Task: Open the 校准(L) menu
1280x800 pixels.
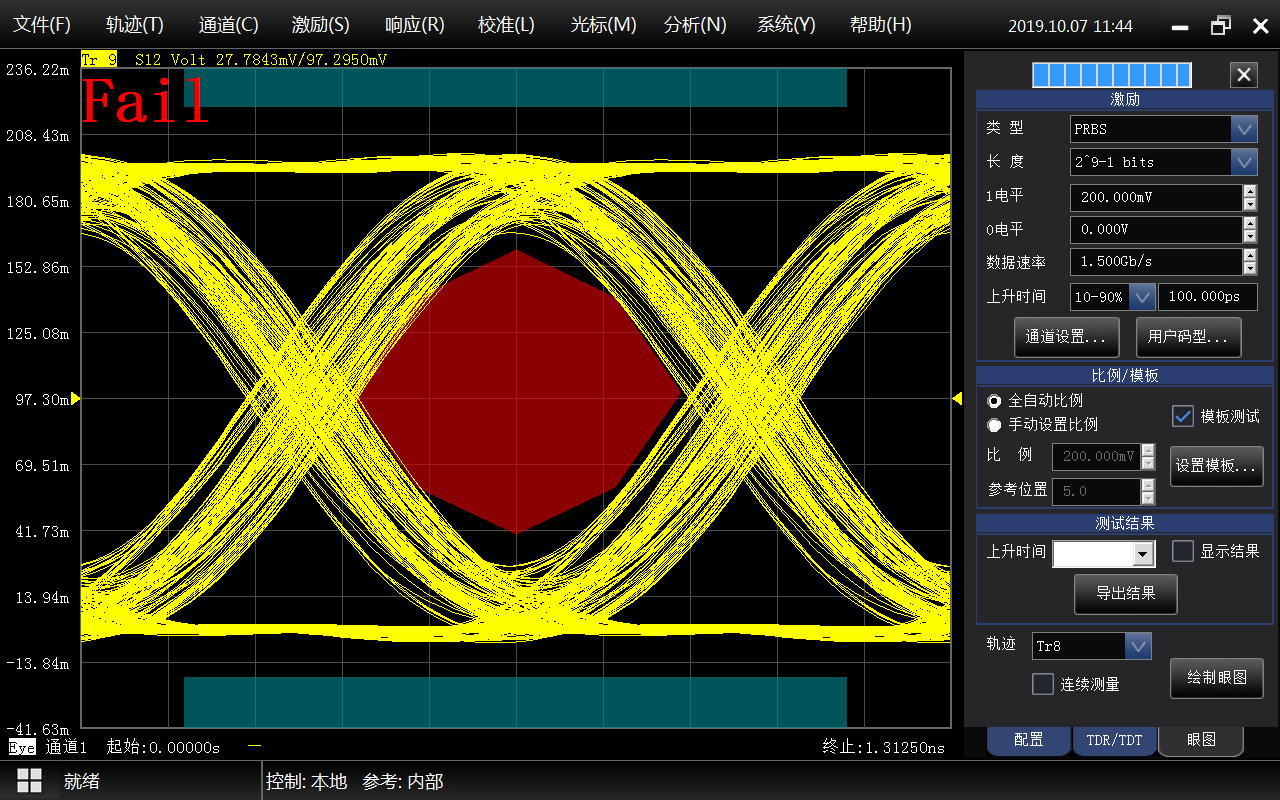Action: click(506, 25)
